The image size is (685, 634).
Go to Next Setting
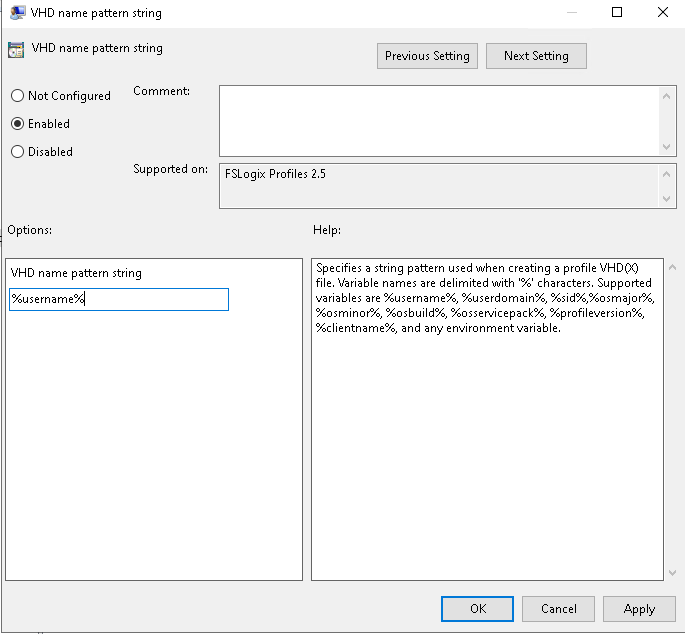click(536, 56)
